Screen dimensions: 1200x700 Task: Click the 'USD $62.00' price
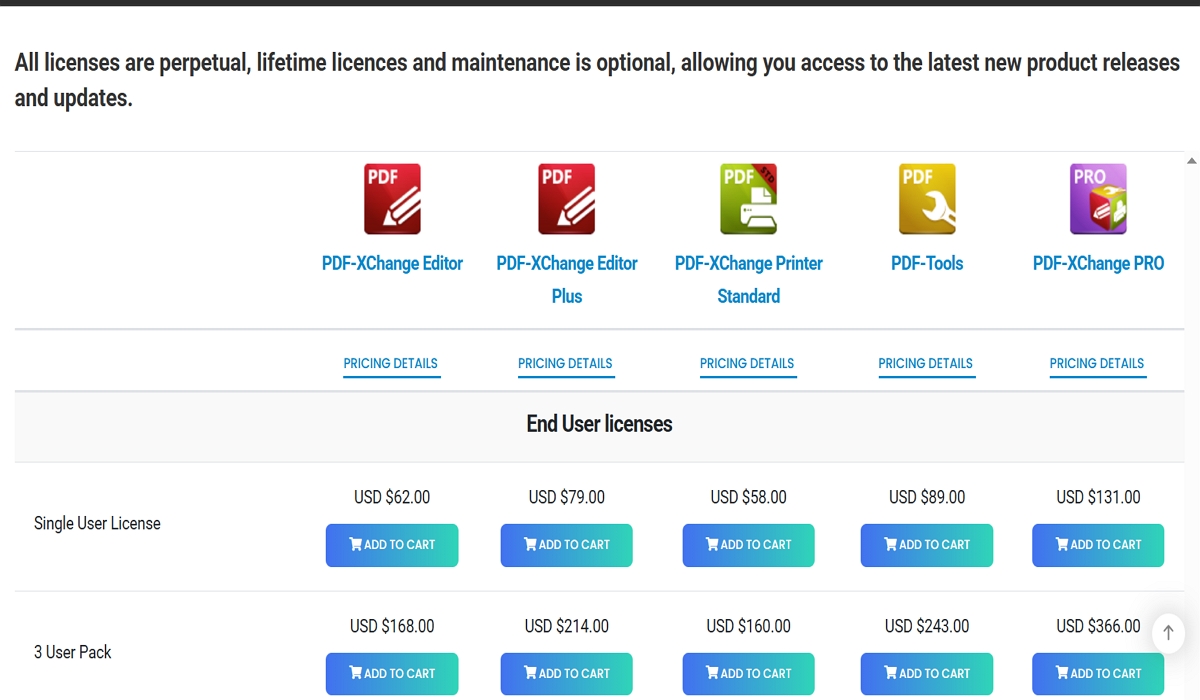coord(392,497)
